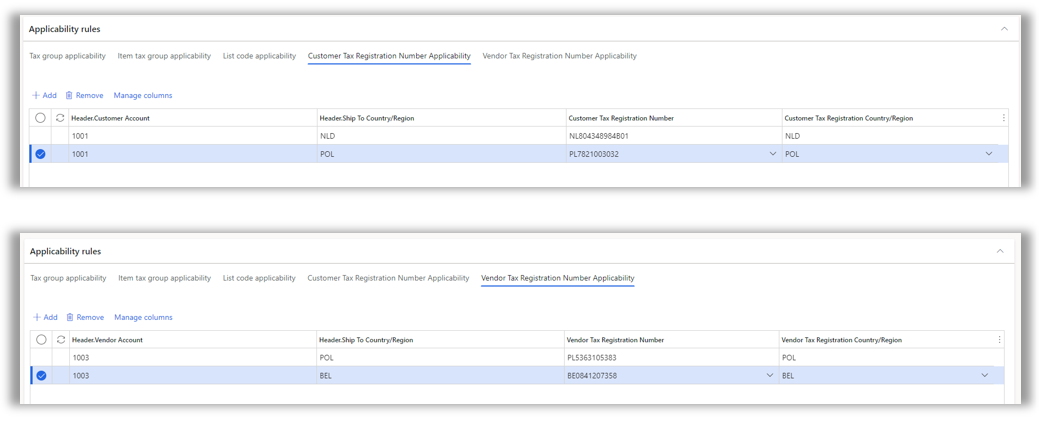Click the Add plus icon in top panel
The width and height of the screenshot is (1039, 421).
click(36, 96)
